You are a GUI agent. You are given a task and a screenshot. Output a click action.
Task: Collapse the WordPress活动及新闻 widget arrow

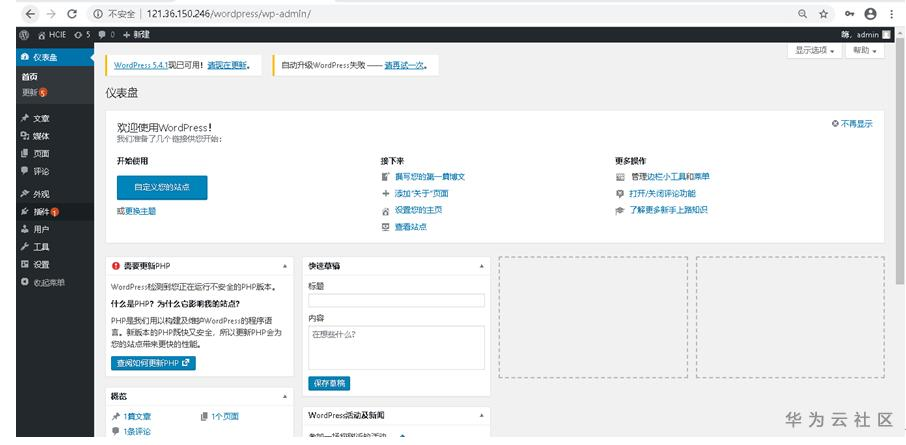coord(482,416)
